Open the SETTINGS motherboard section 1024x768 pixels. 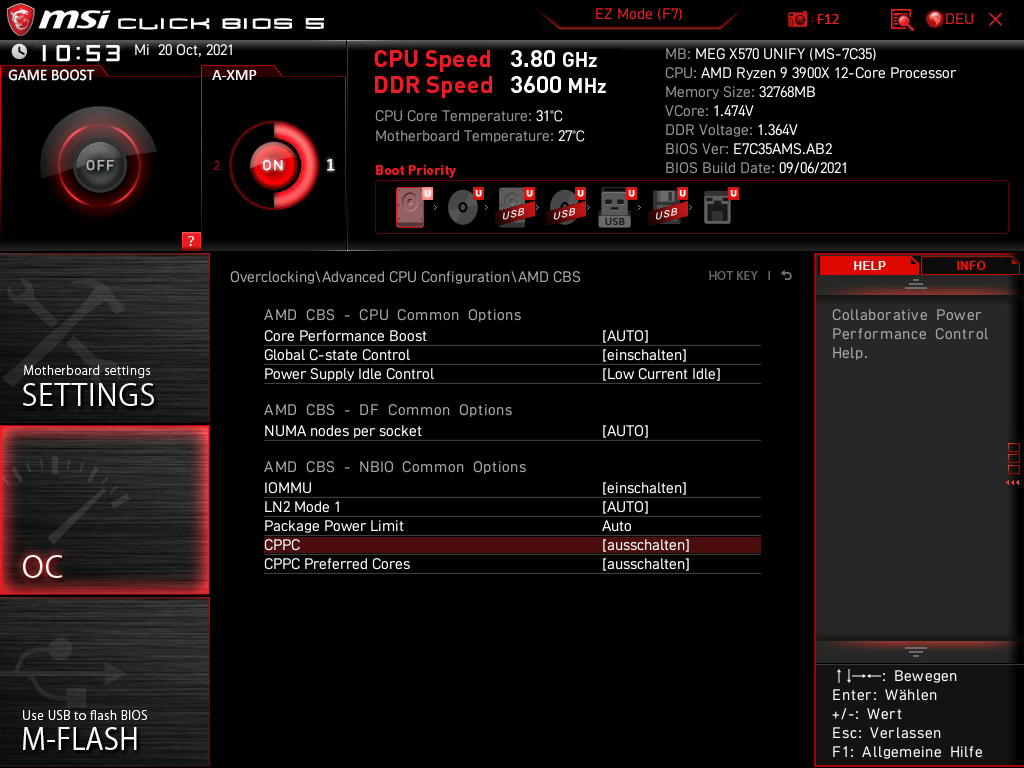tap(104, 338)
